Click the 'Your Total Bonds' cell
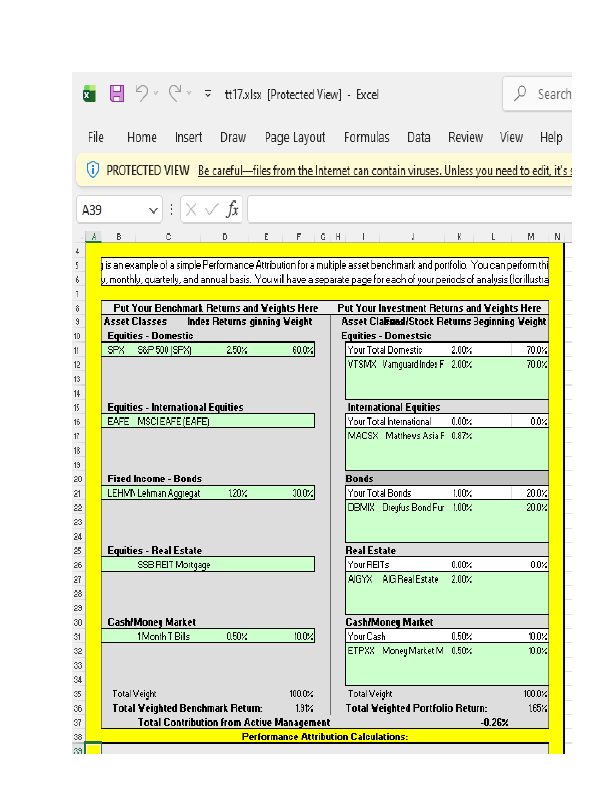This screenshot has width=612, height=792. [379, 493]
